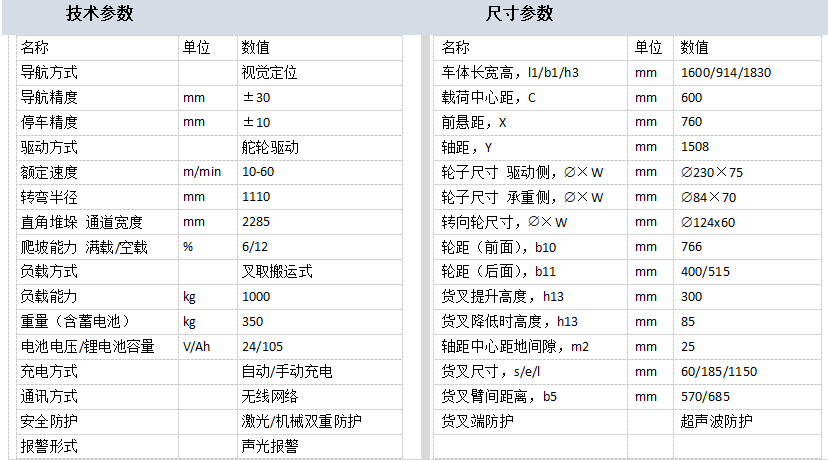The width and height of the screenshot is (828, 460).
Task: Select the ∅230×75 value cell
Action: coord(747,172)
